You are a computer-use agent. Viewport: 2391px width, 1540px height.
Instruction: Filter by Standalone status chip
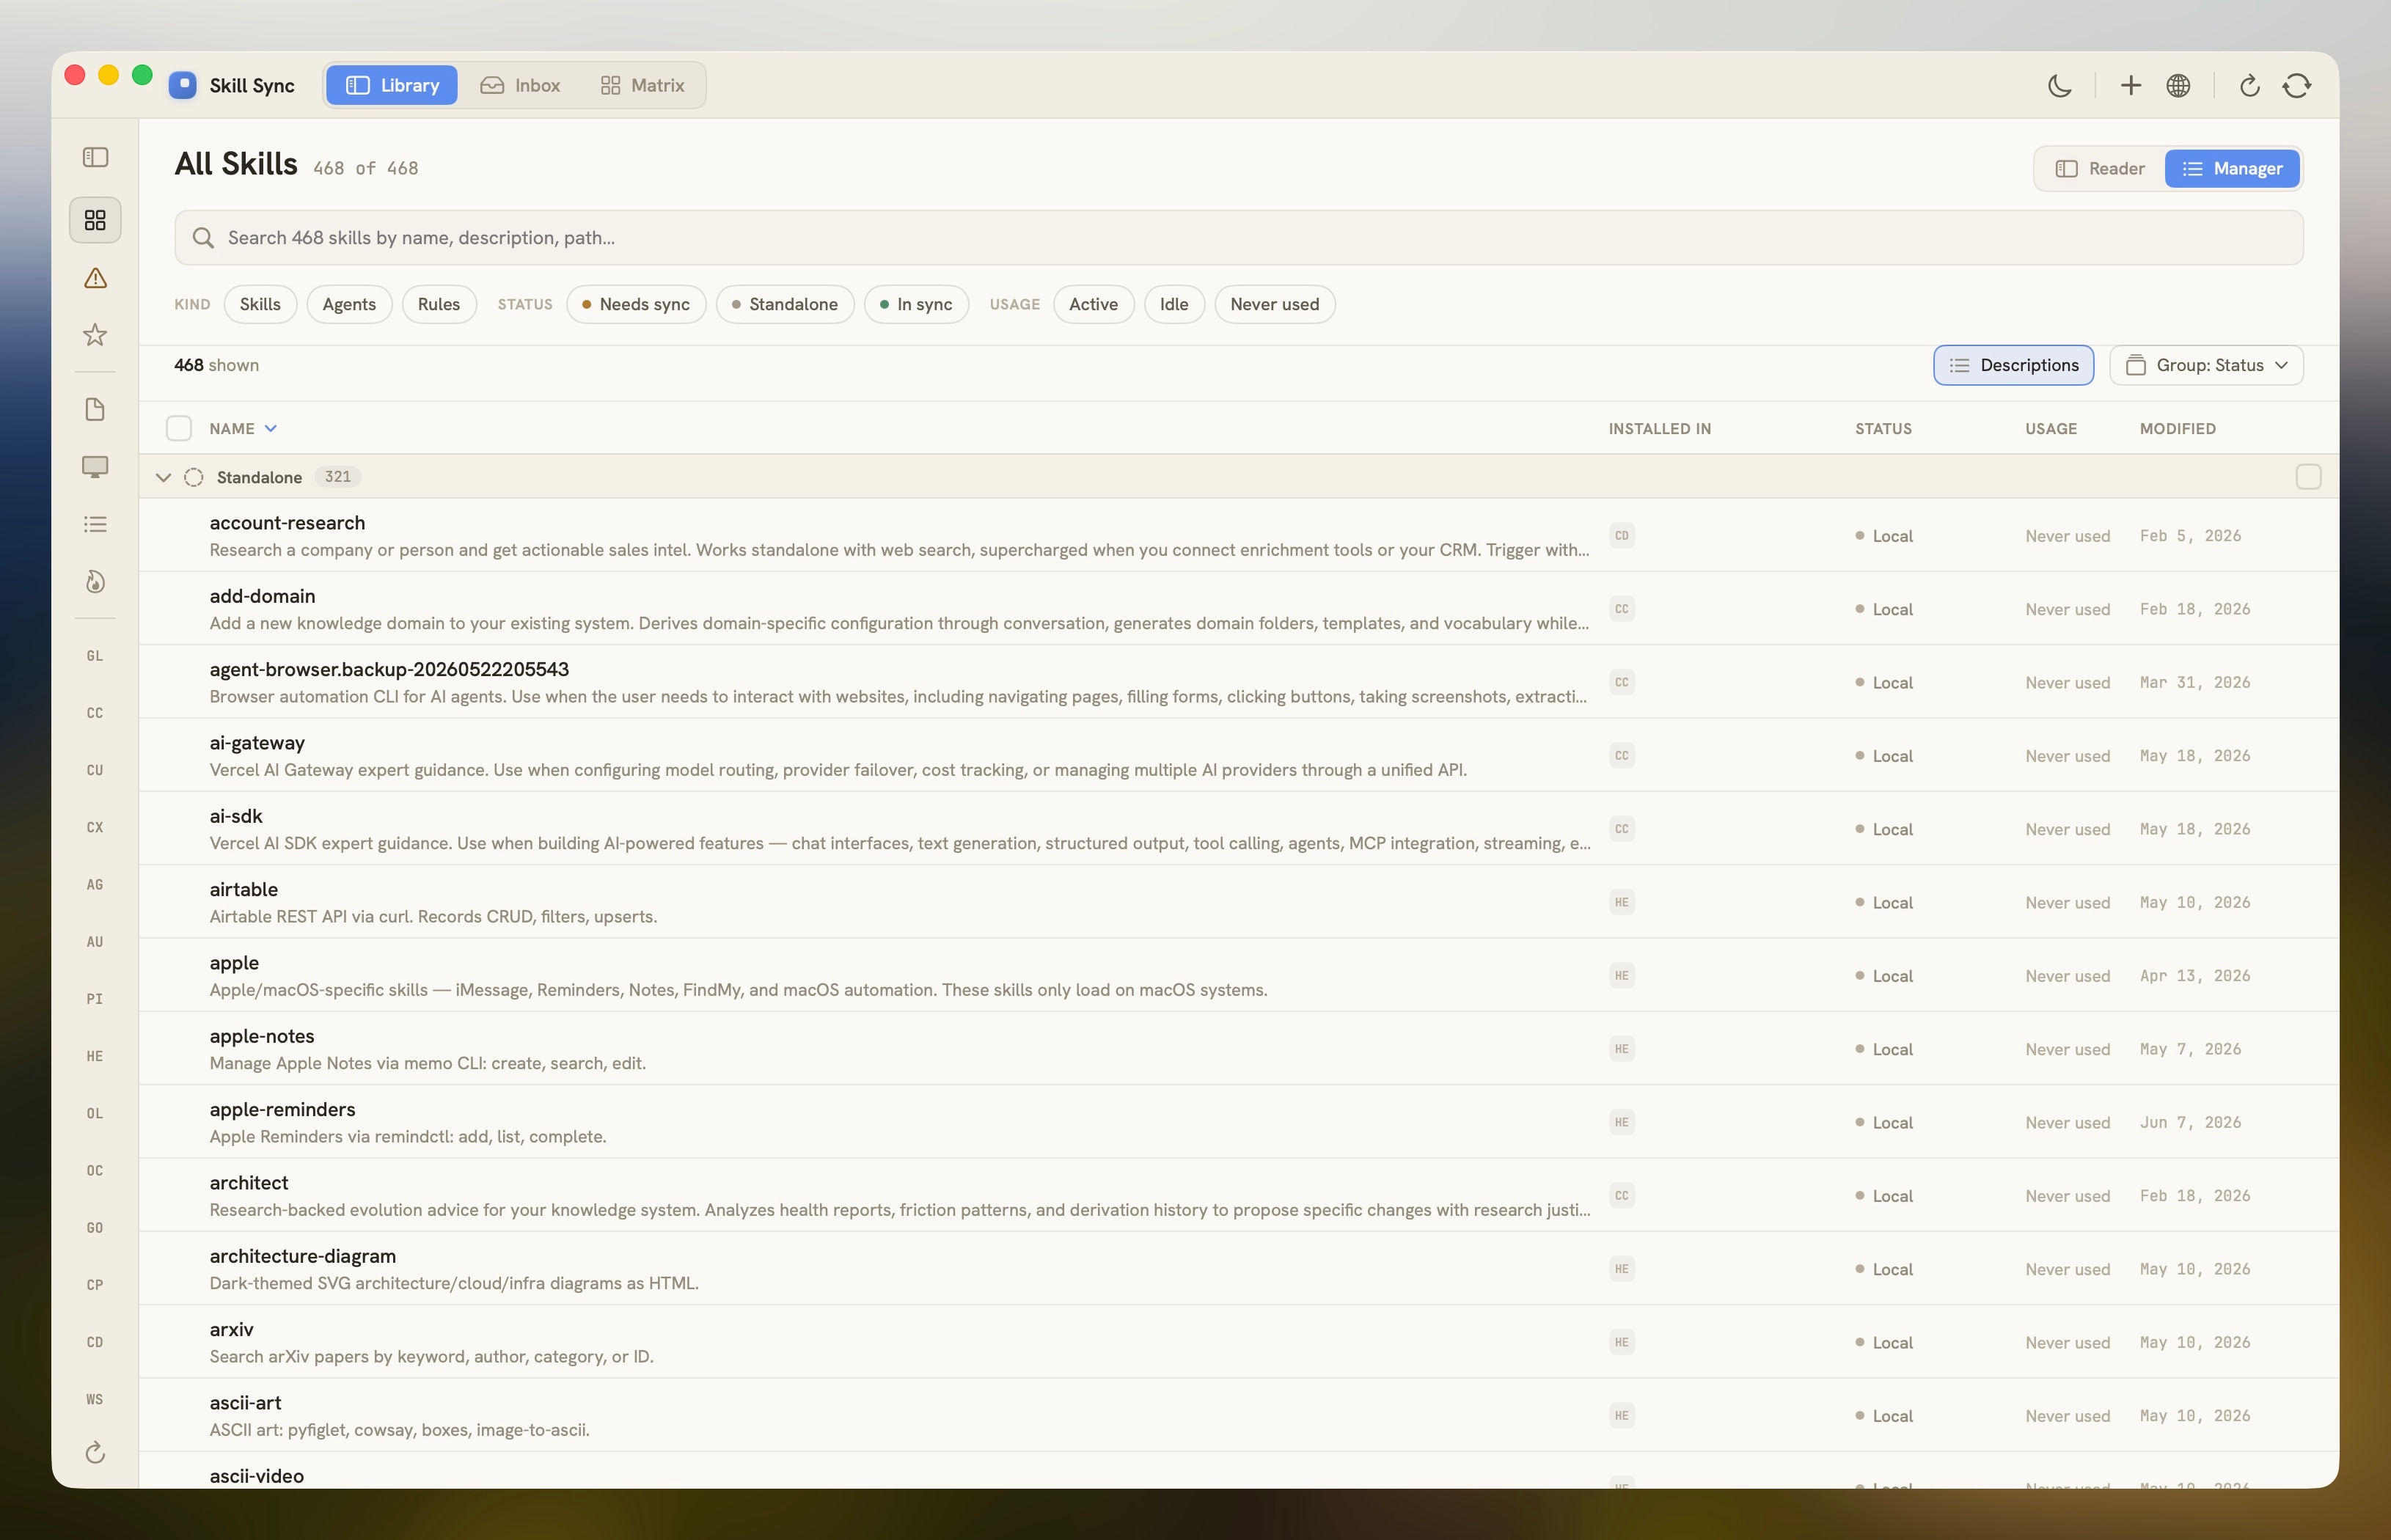click(785, 304)
